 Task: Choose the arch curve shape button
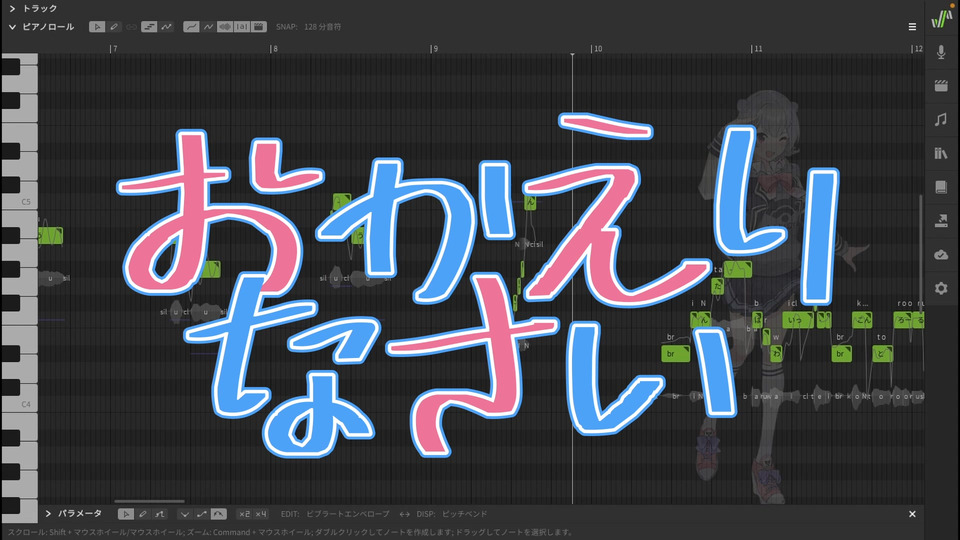tap(219, 514)
